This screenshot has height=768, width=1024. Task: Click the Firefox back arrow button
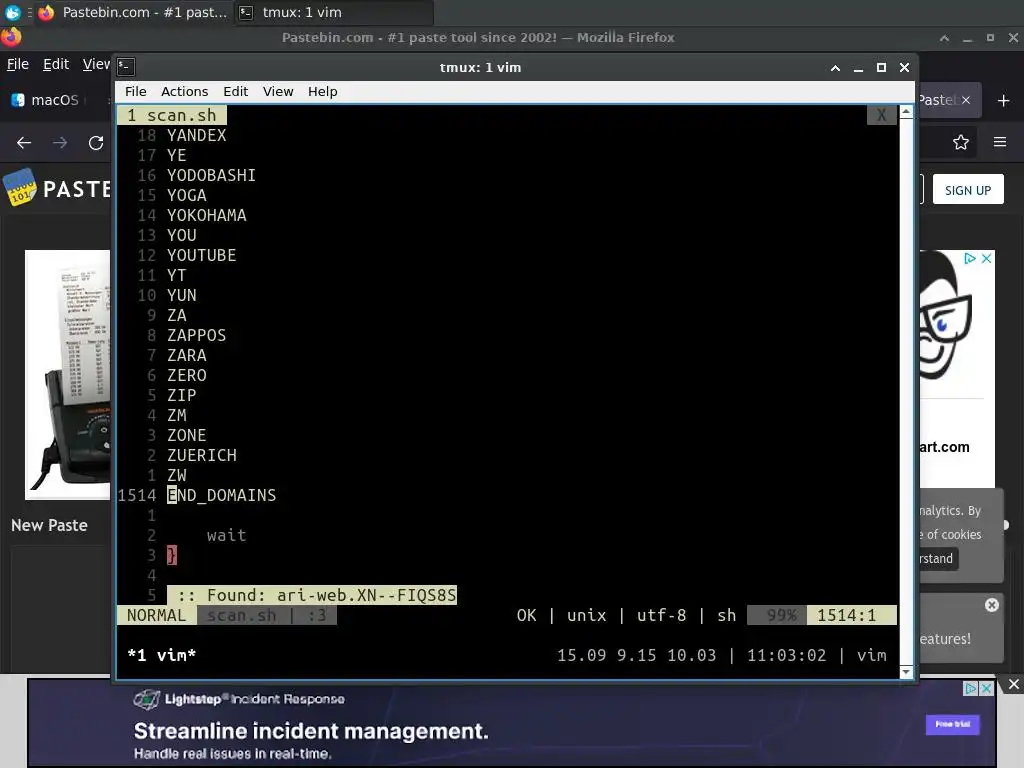24,142
